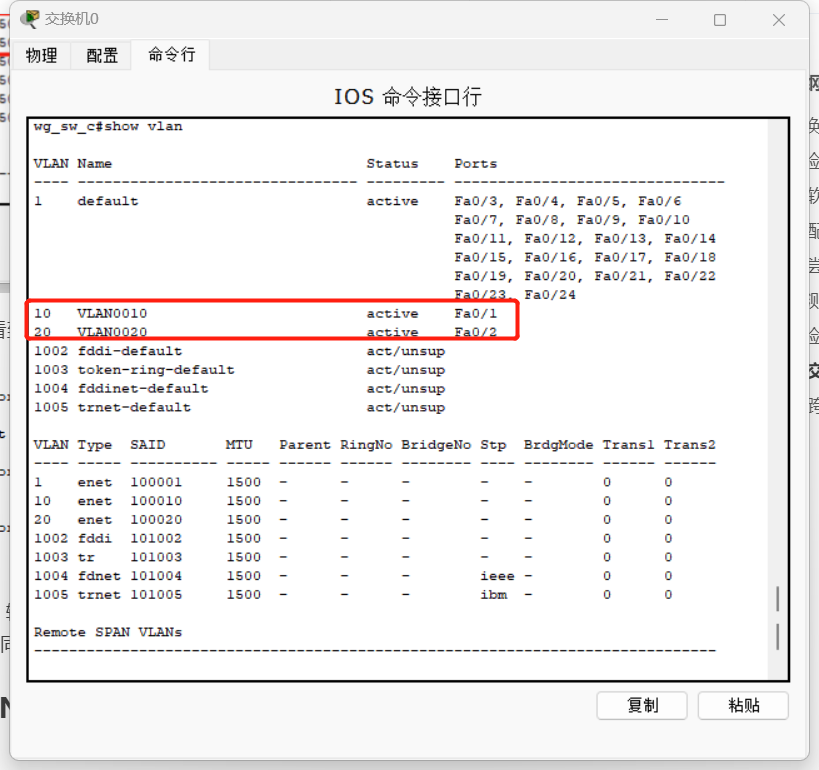Click the 粘贴 button
The height and width of the screenshot is (770, 819).
coord(743,706)
